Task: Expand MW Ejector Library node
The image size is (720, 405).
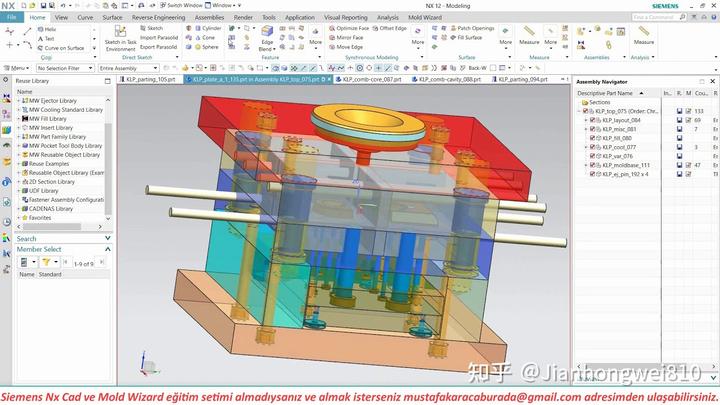Action: pos(19,101)
